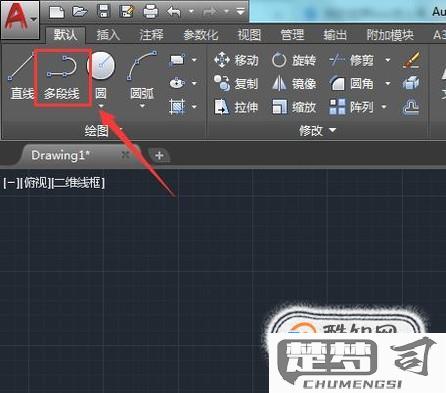
Task: Open the Annotate (注释) ribbon tab
Action: [151, 35]
